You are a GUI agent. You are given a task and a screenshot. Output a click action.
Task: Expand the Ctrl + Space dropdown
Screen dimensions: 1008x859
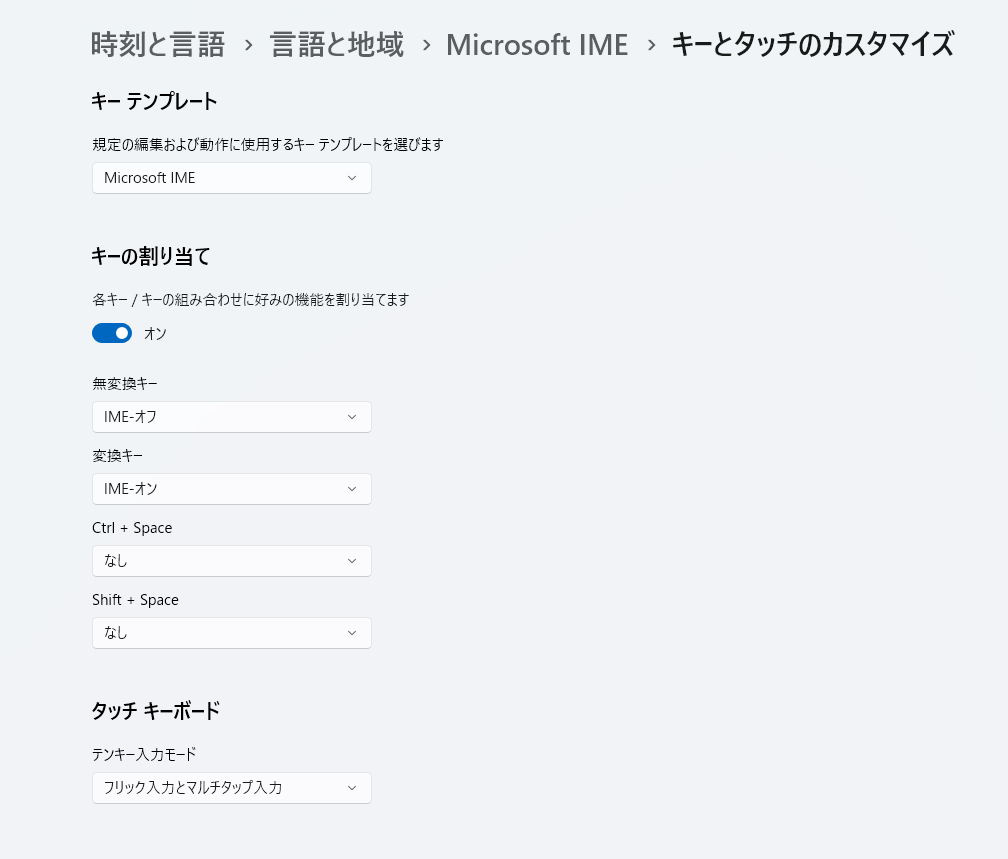point(231,561)
